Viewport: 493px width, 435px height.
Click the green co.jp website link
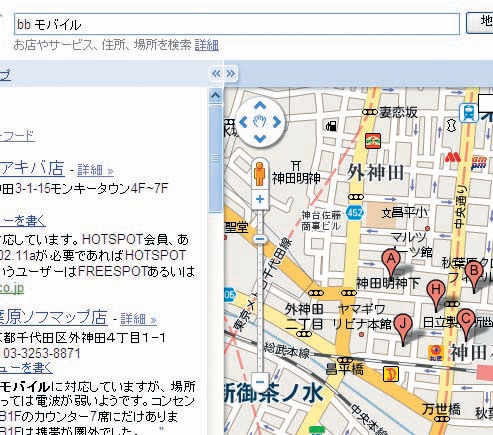12,288
